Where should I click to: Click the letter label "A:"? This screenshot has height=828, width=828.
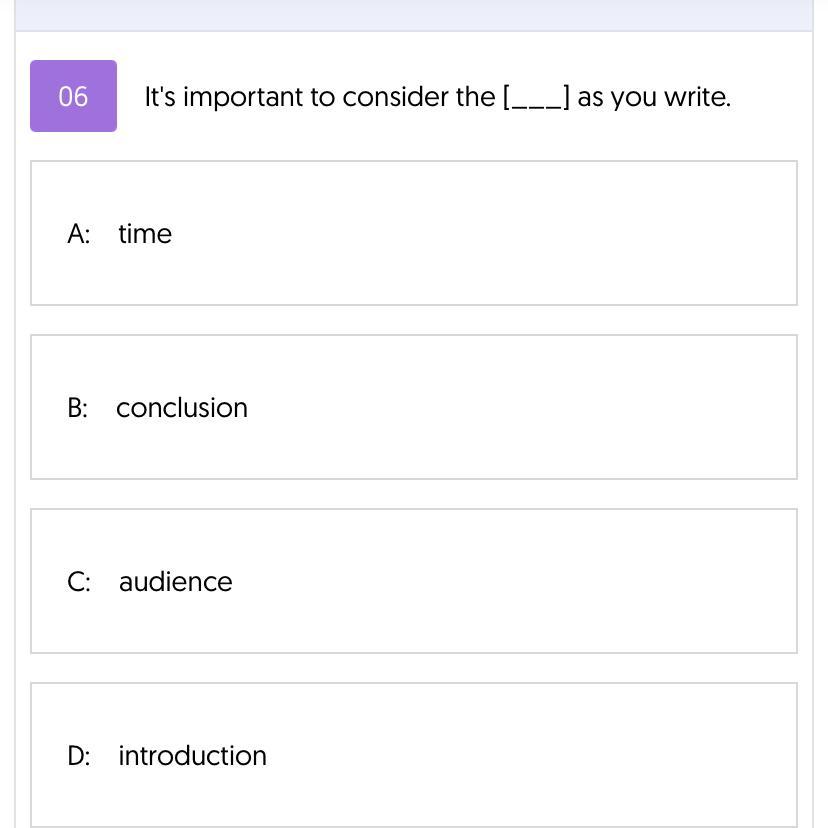tap(79, 234)
